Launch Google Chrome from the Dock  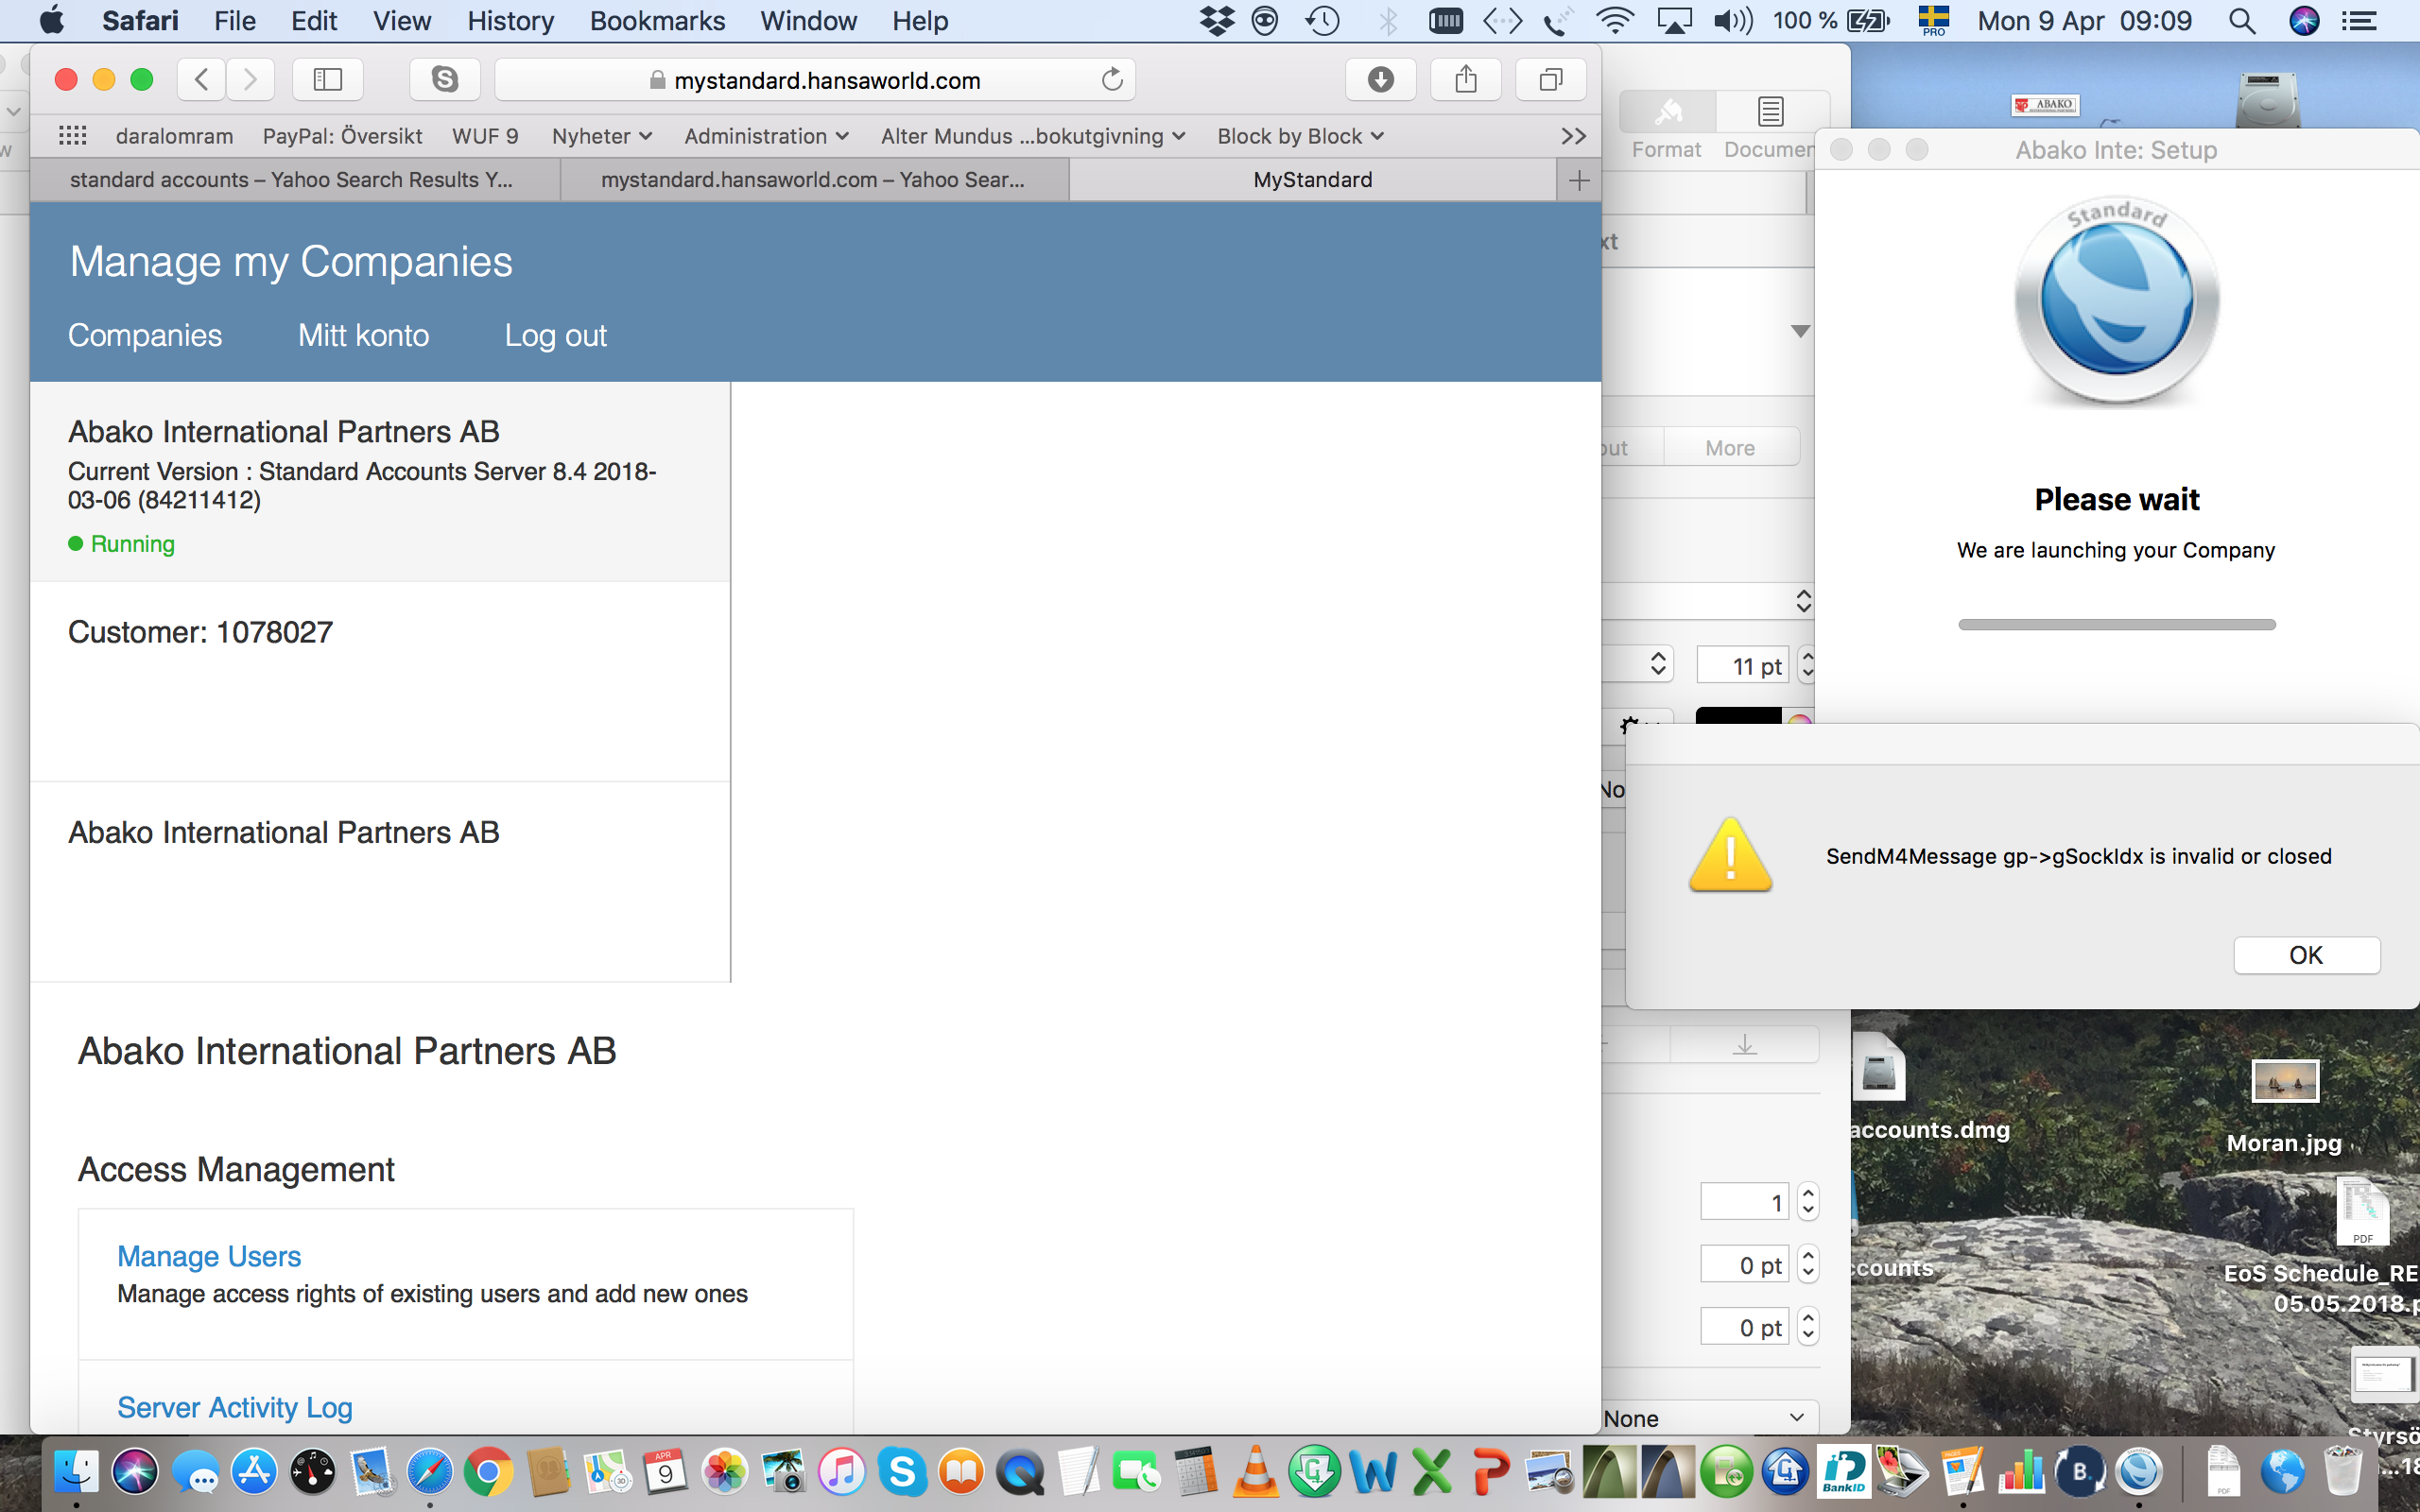489,1472
